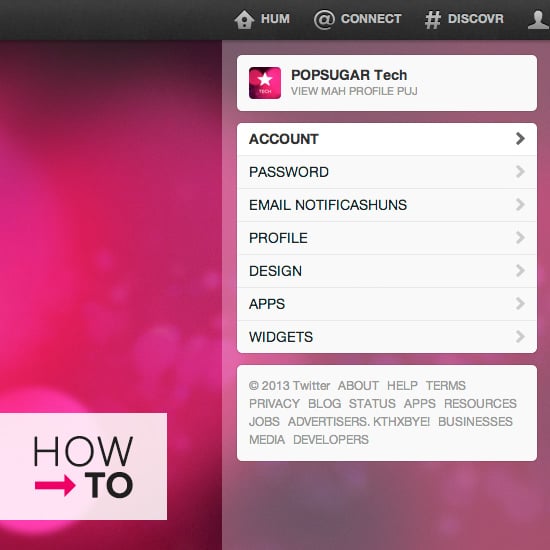550x550 pixels.
Task: Click the pink arrow in How To
Action: click(55, 485)
